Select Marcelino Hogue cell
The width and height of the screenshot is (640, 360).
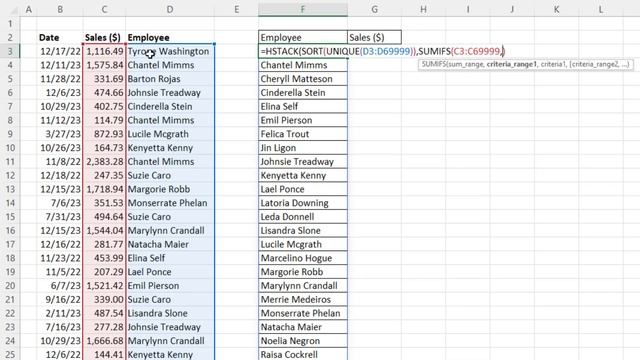[x=303, y=258]
